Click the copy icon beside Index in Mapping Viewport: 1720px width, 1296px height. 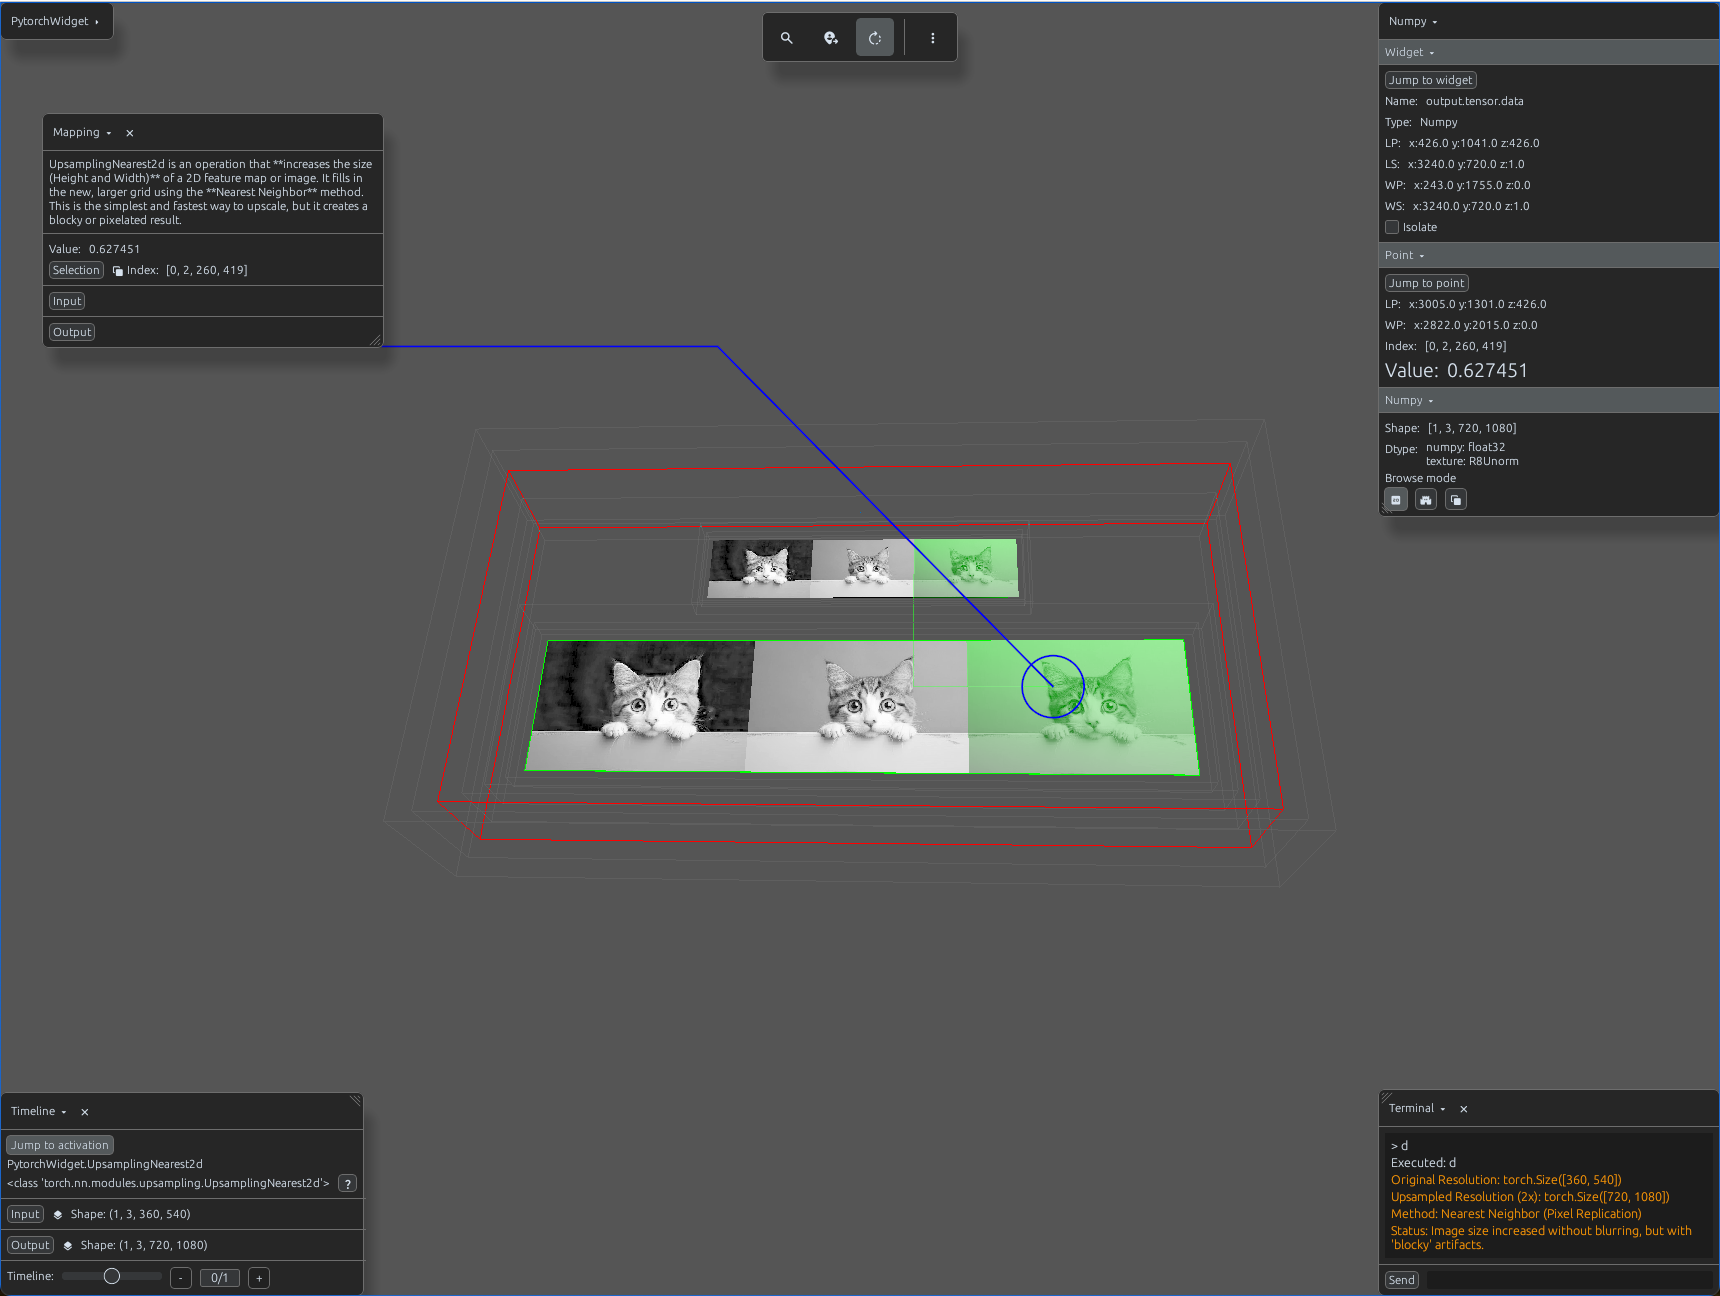[x=118, y=271]
